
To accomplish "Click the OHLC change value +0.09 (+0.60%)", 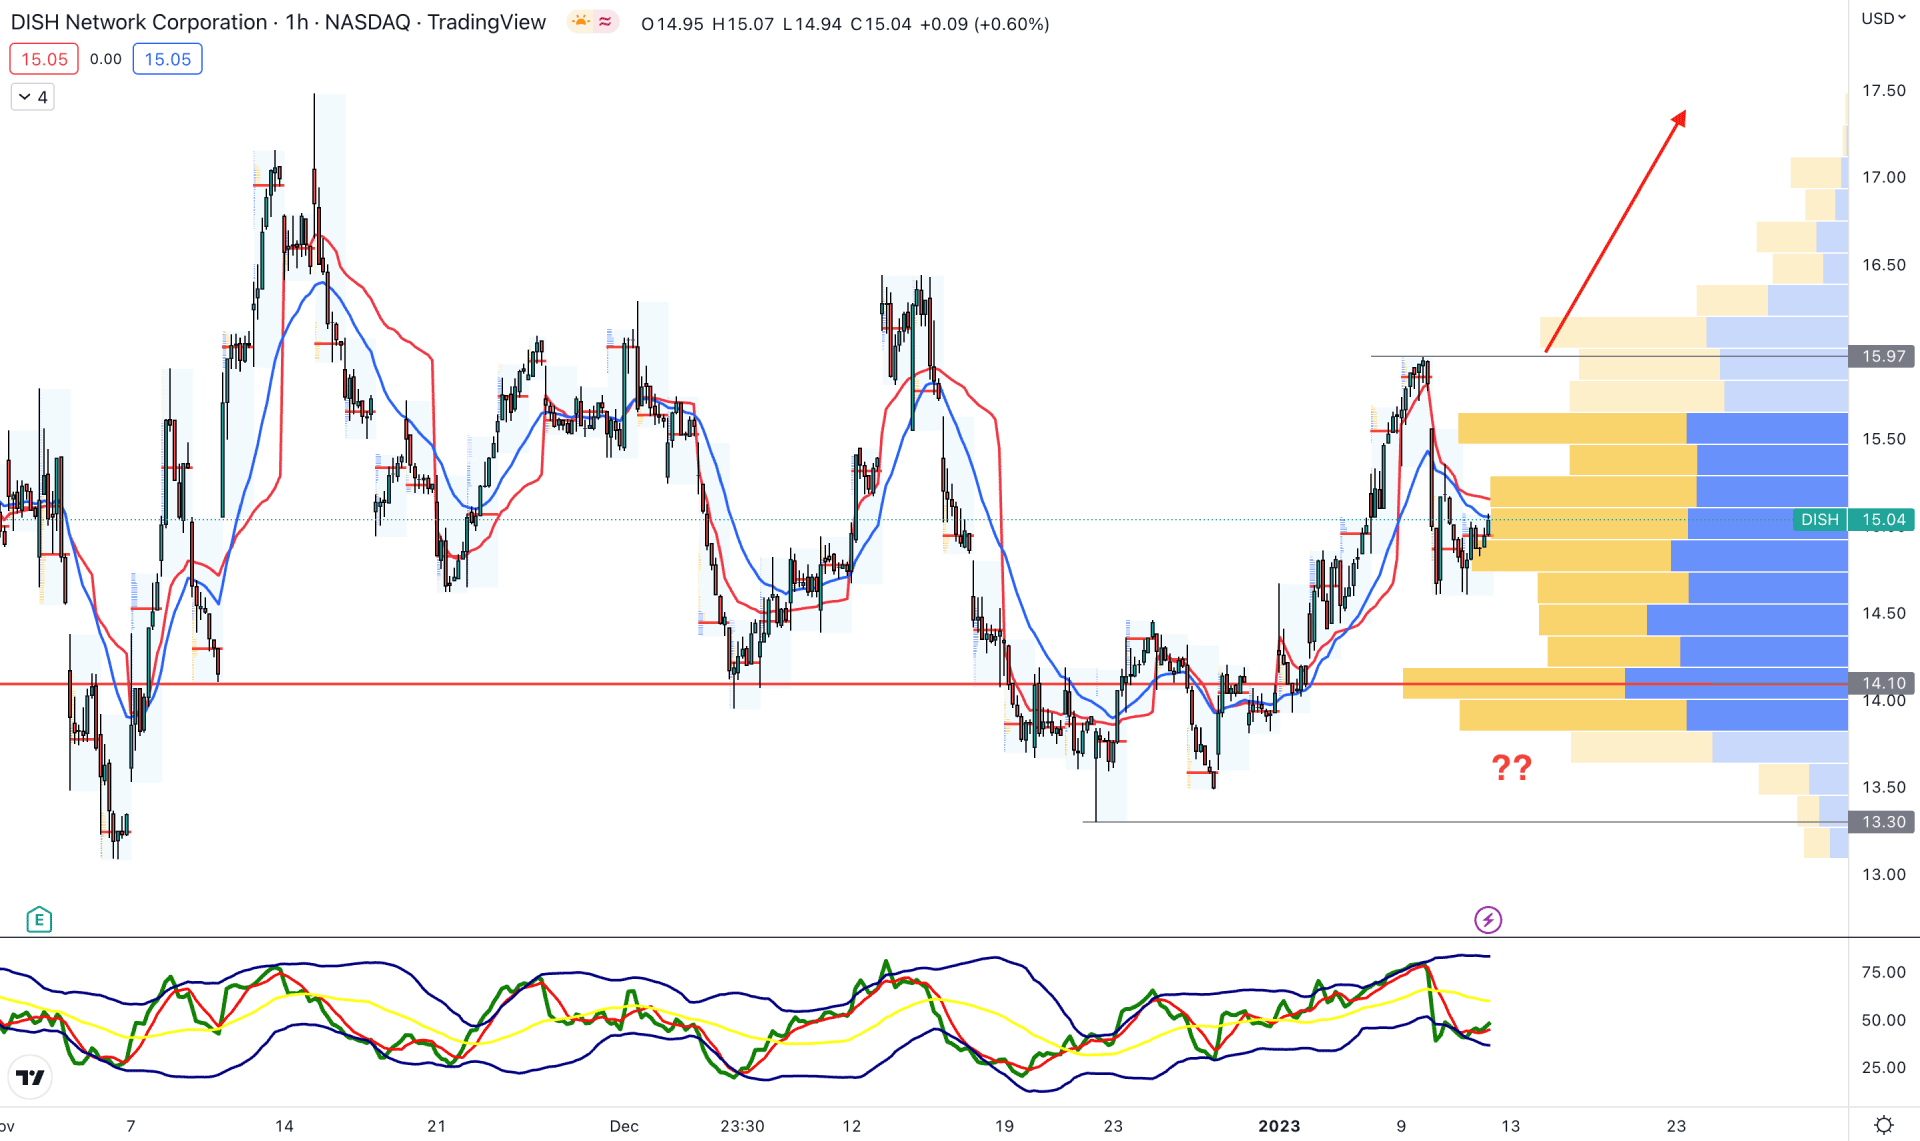I will [x=984, y=24].
